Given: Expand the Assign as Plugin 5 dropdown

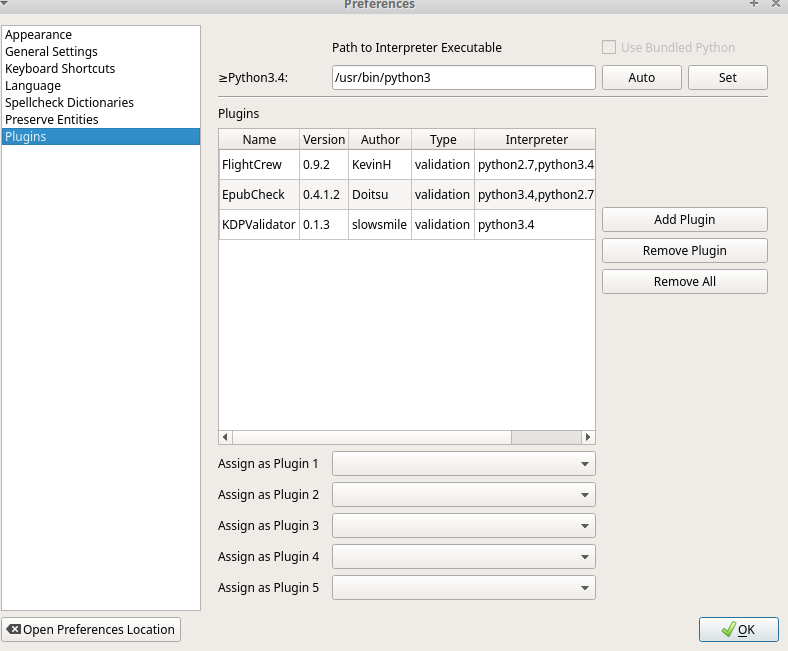Looking at the screenshot, I should tap(463, 588).
